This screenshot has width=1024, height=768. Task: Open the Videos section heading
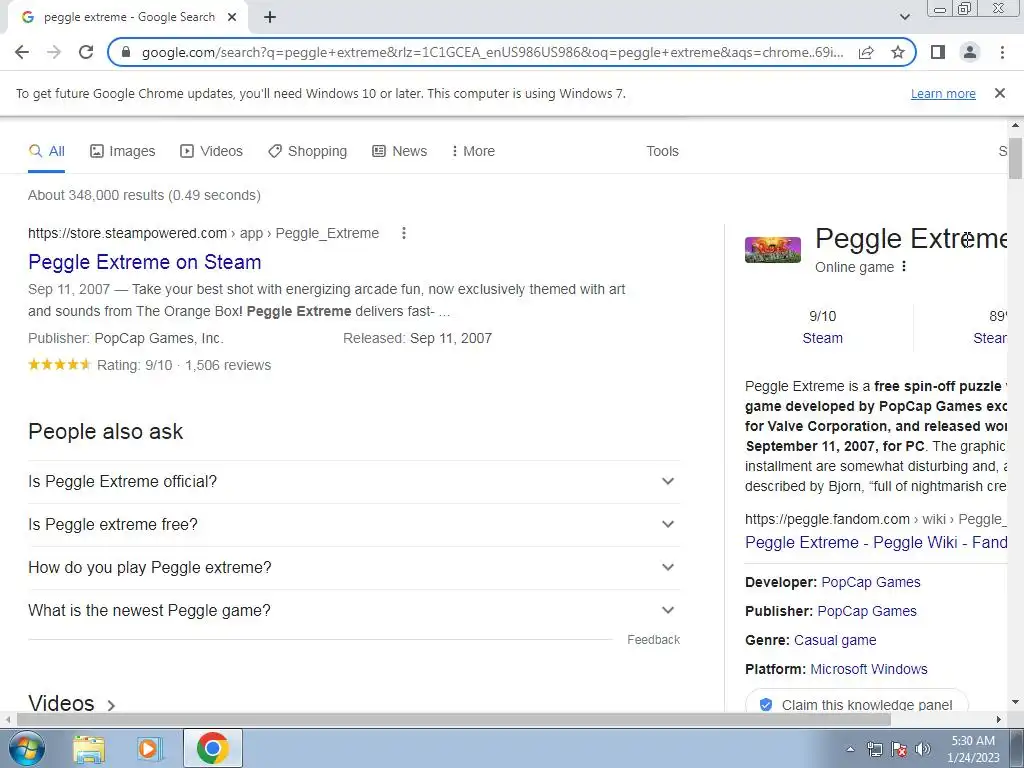point(72,703)
